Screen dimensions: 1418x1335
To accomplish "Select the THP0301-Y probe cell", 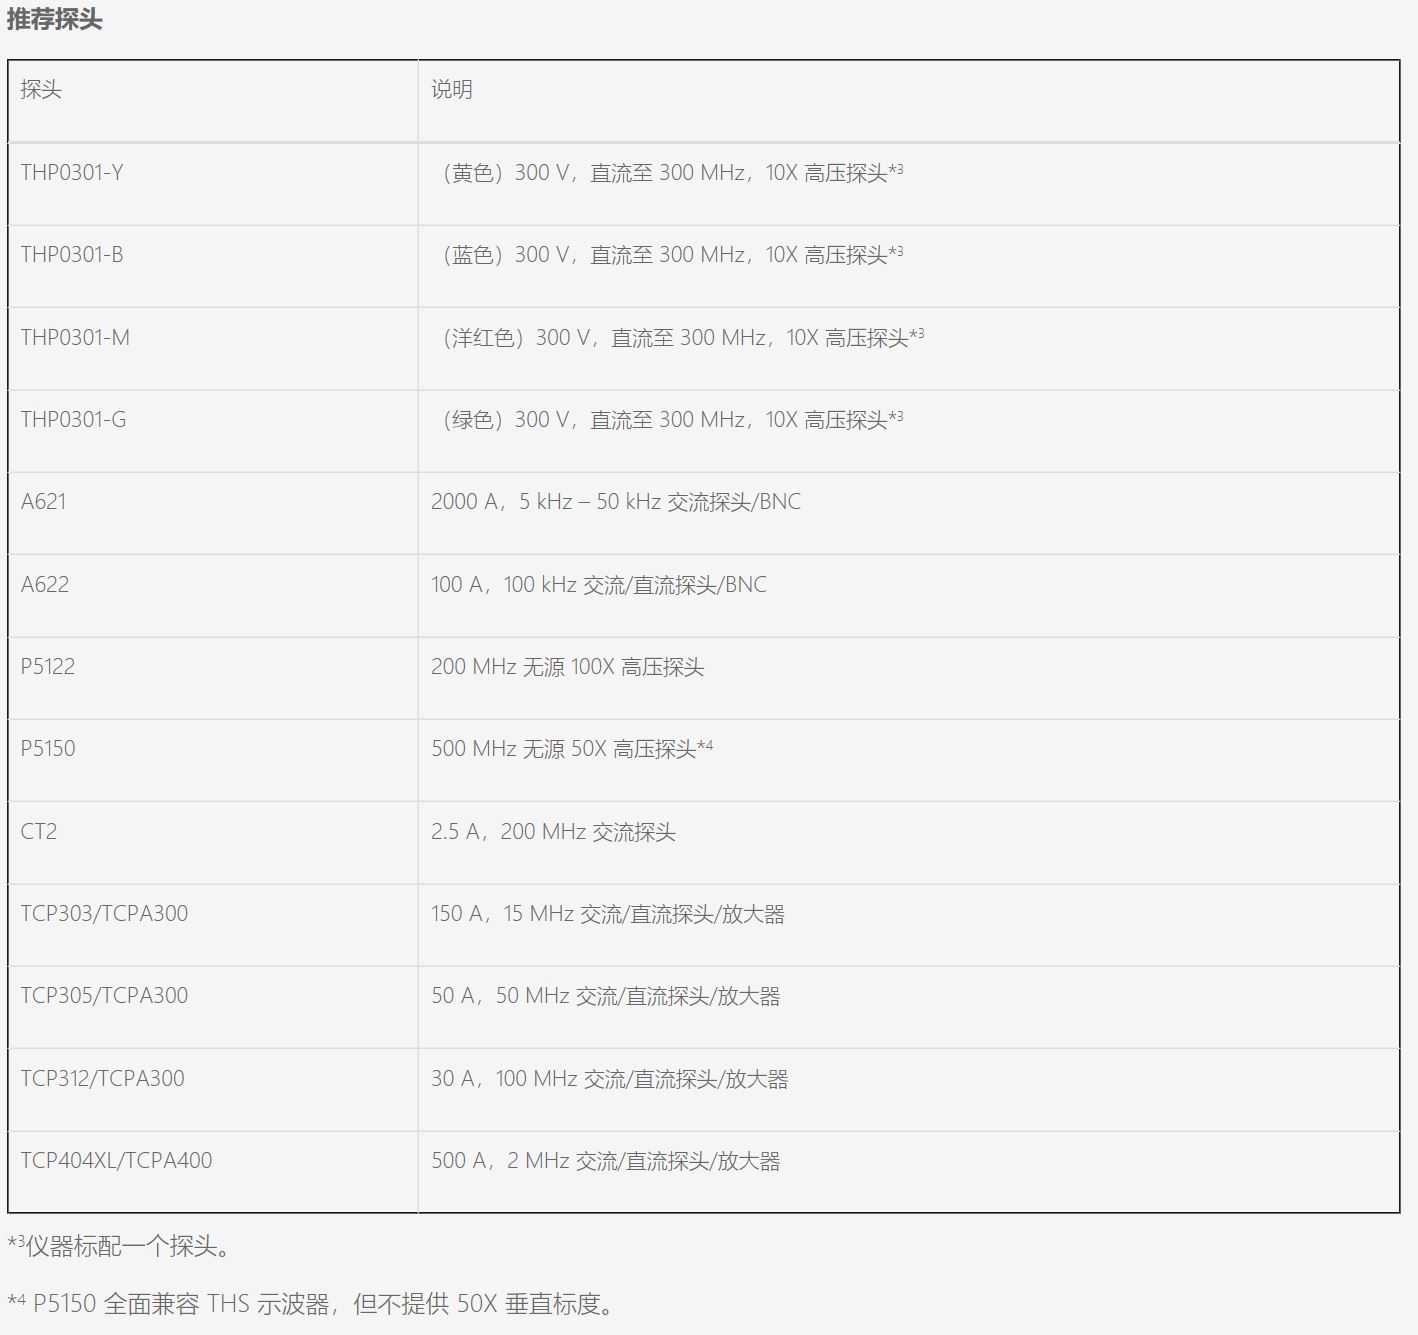I will [x=72, y=173].
